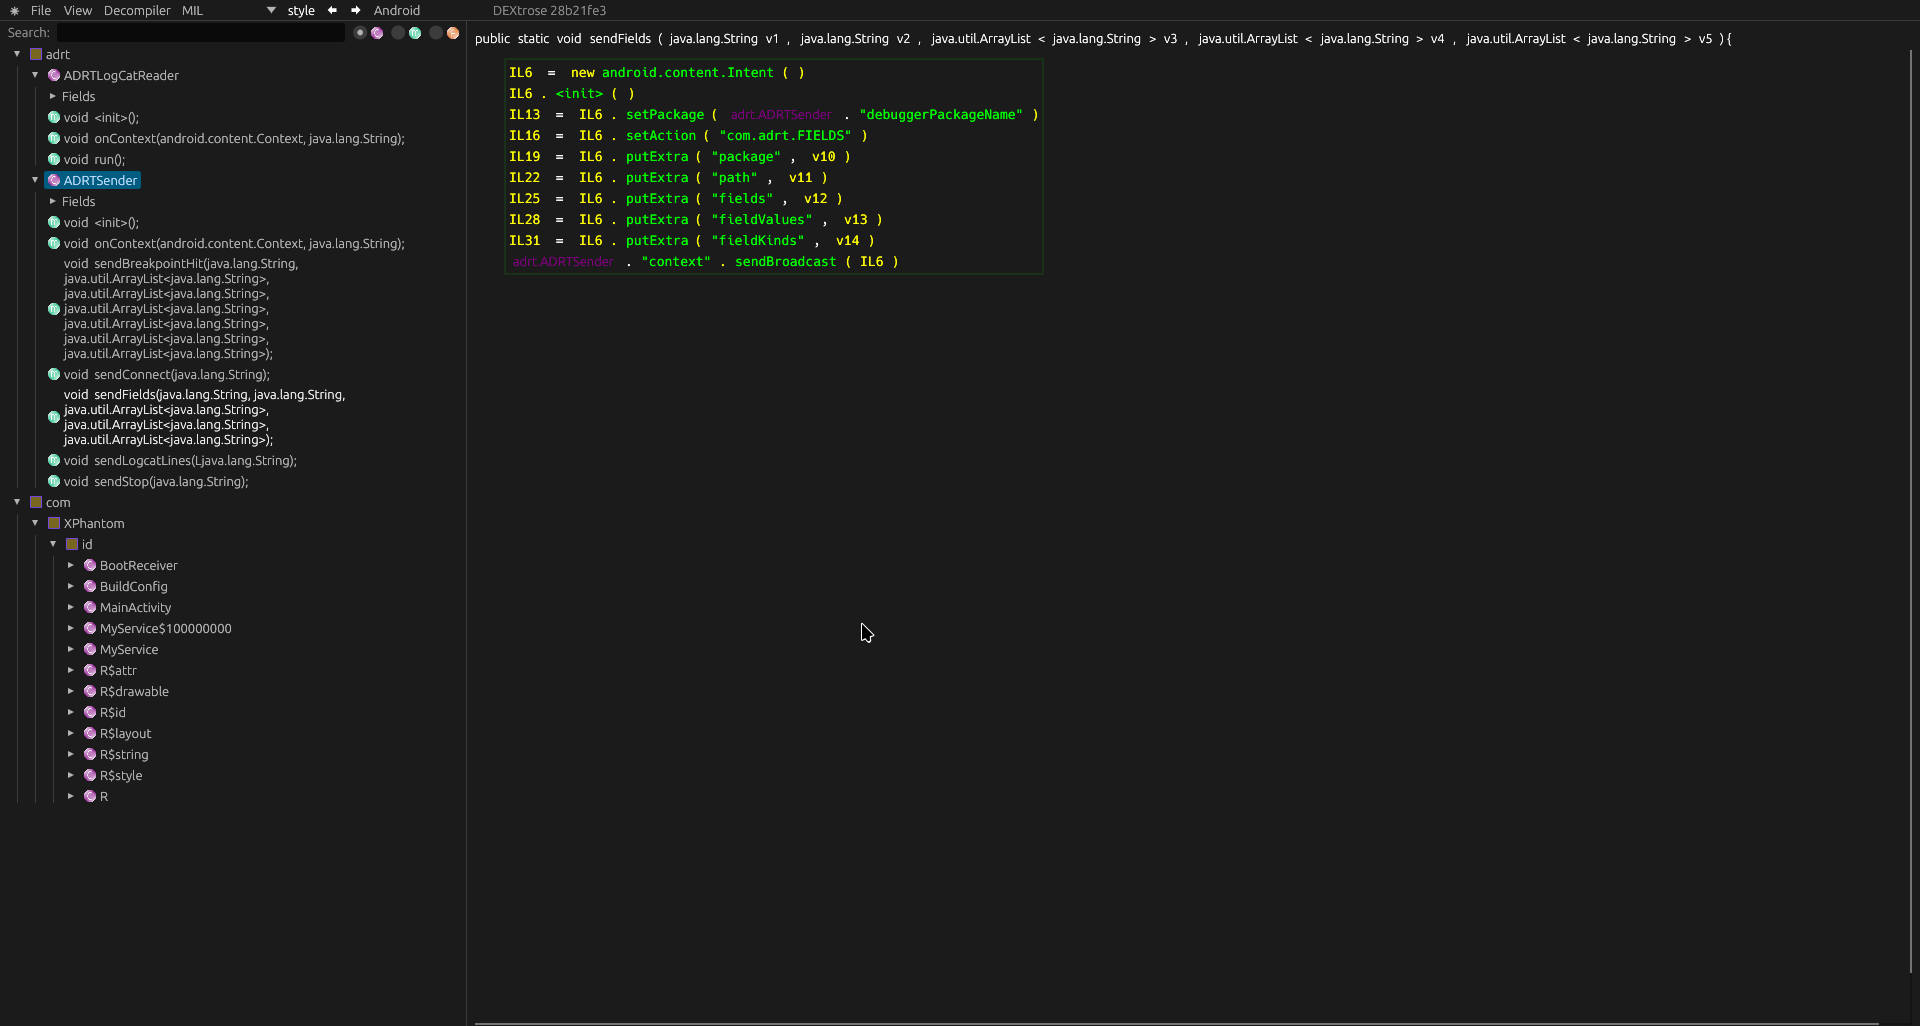
Task: Click the adrt package icon
Action: tap(36, 54)
